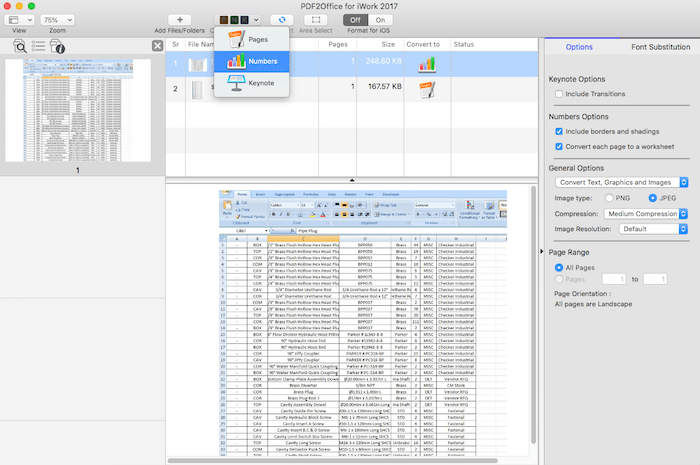Collapse file list with the divider arrow

tap(352, 180)
